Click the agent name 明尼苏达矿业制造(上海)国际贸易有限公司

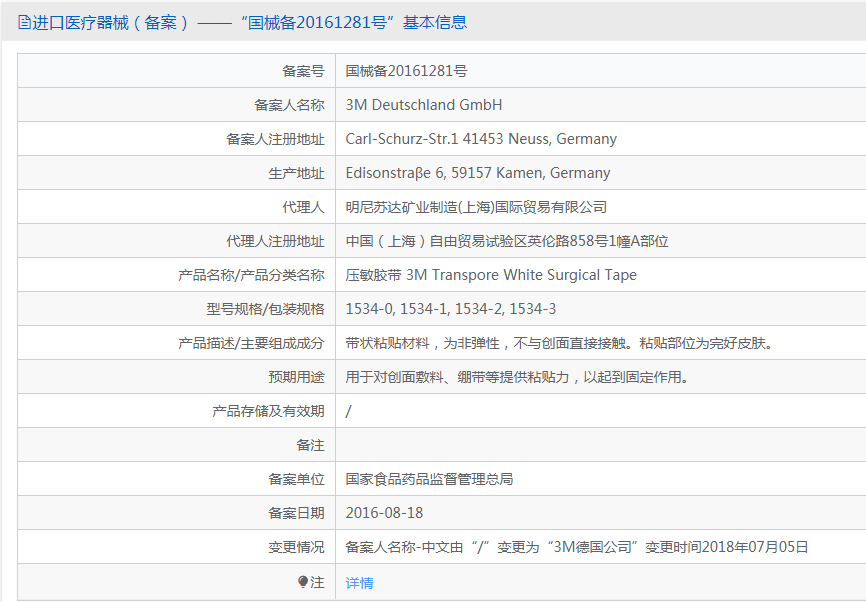pyautogui.click(x=476, y=207)
